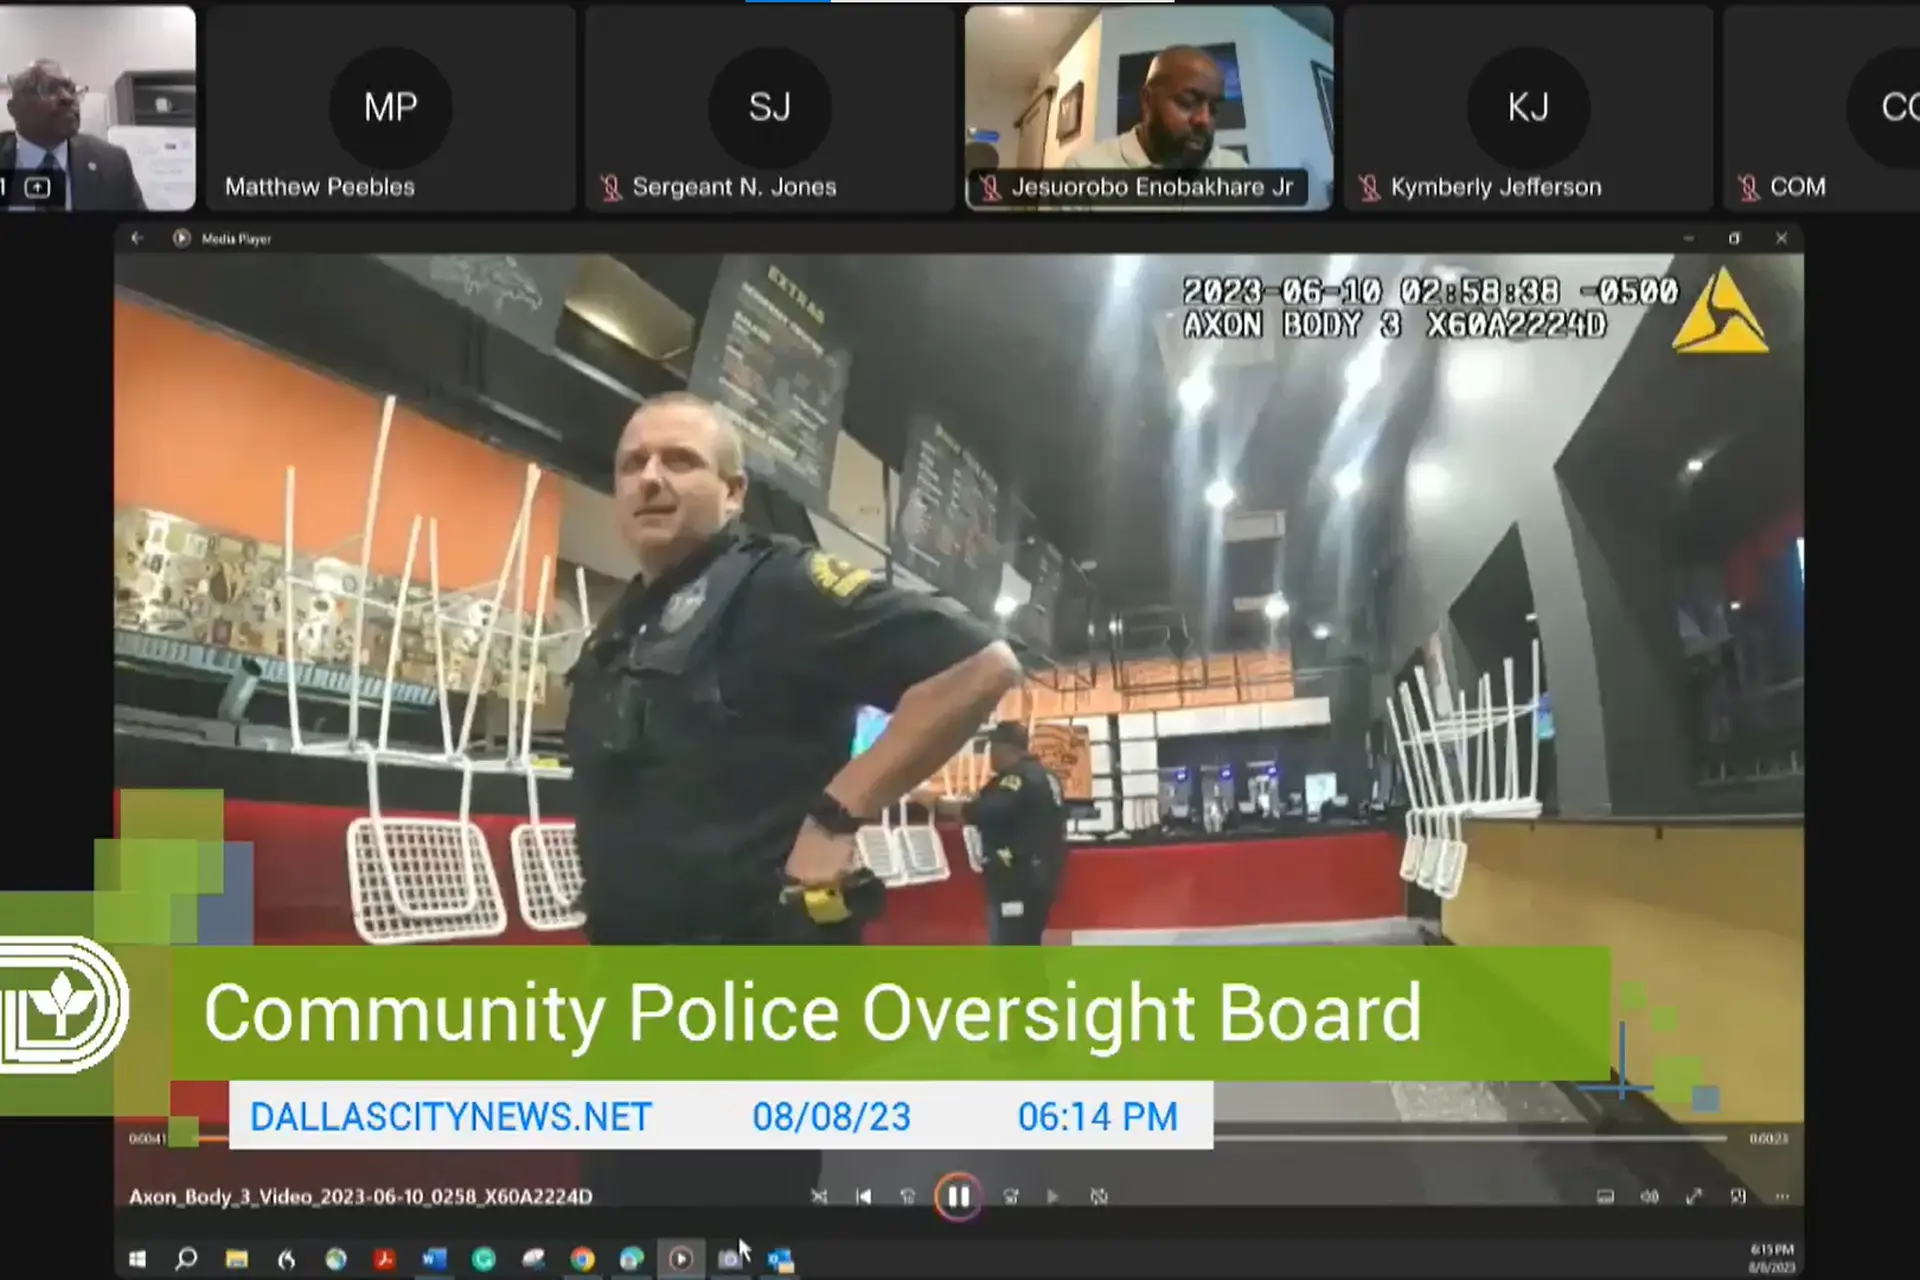The image size is (1920, 1280).
Task: Toggle shuffle in Media Player controls
Action: (x=819, y=1196)
